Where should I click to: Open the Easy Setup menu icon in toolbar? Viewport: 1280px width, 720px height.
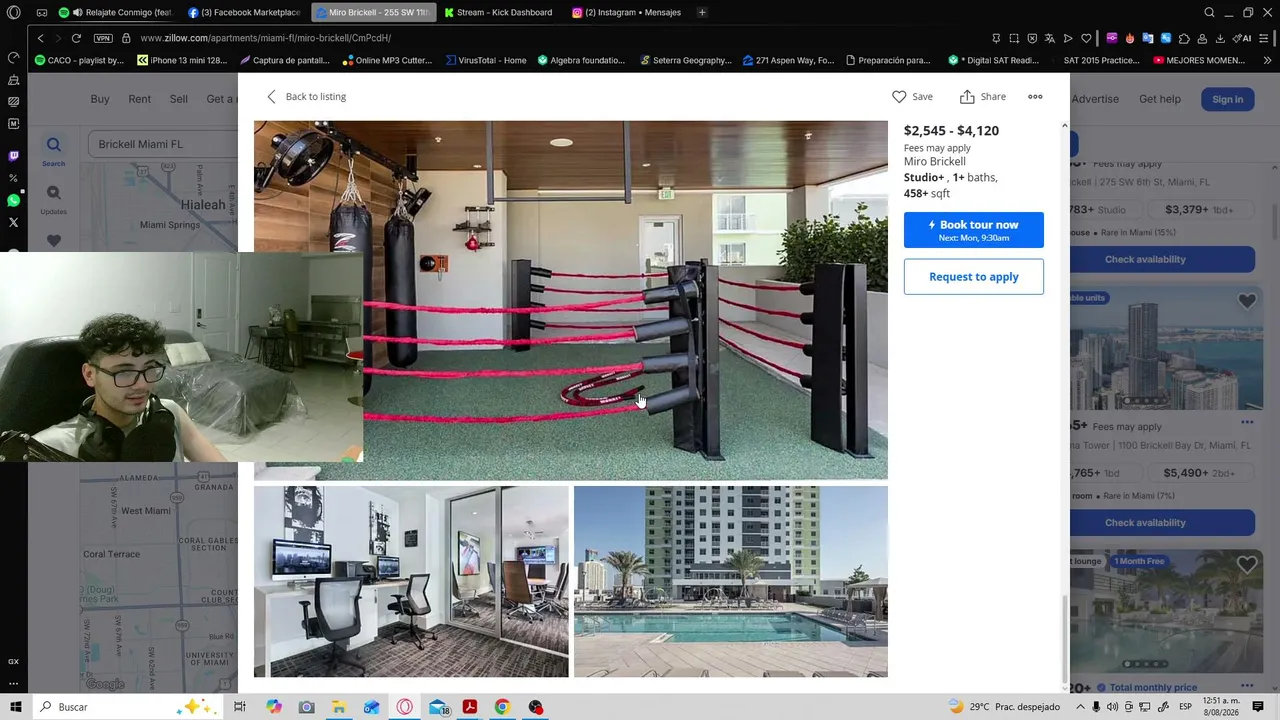1264,38
